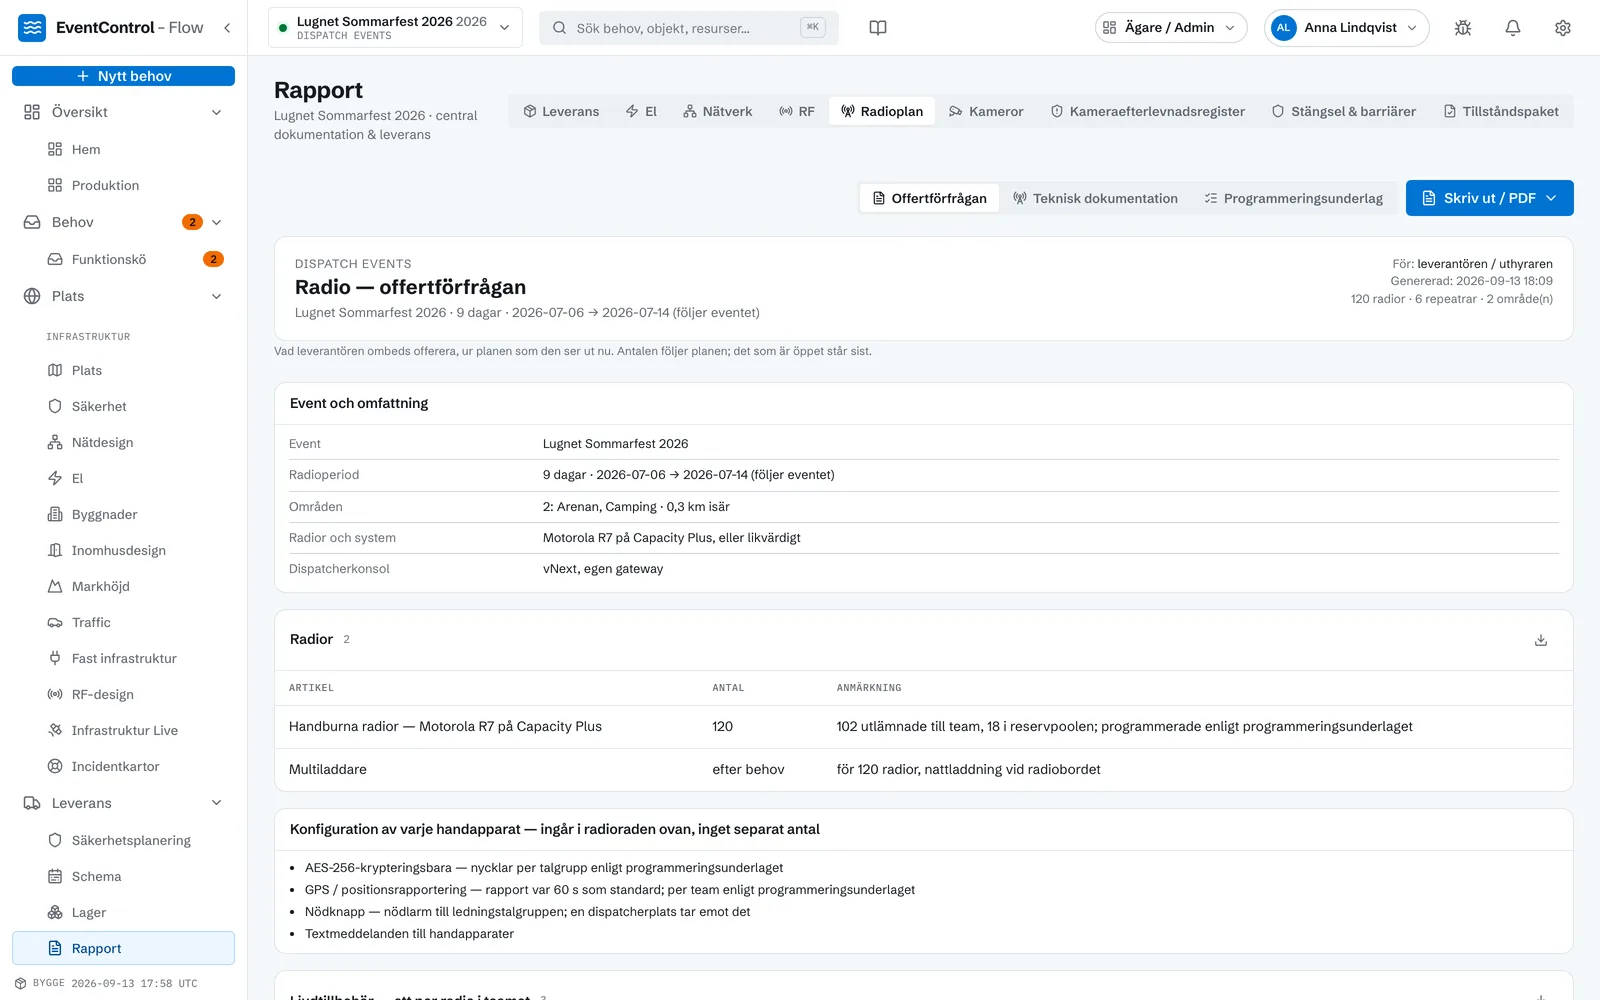Open the Lugnet Sommarfest 2026 event dropdown
1600x1000 pixels.
[x=395, y=28]
